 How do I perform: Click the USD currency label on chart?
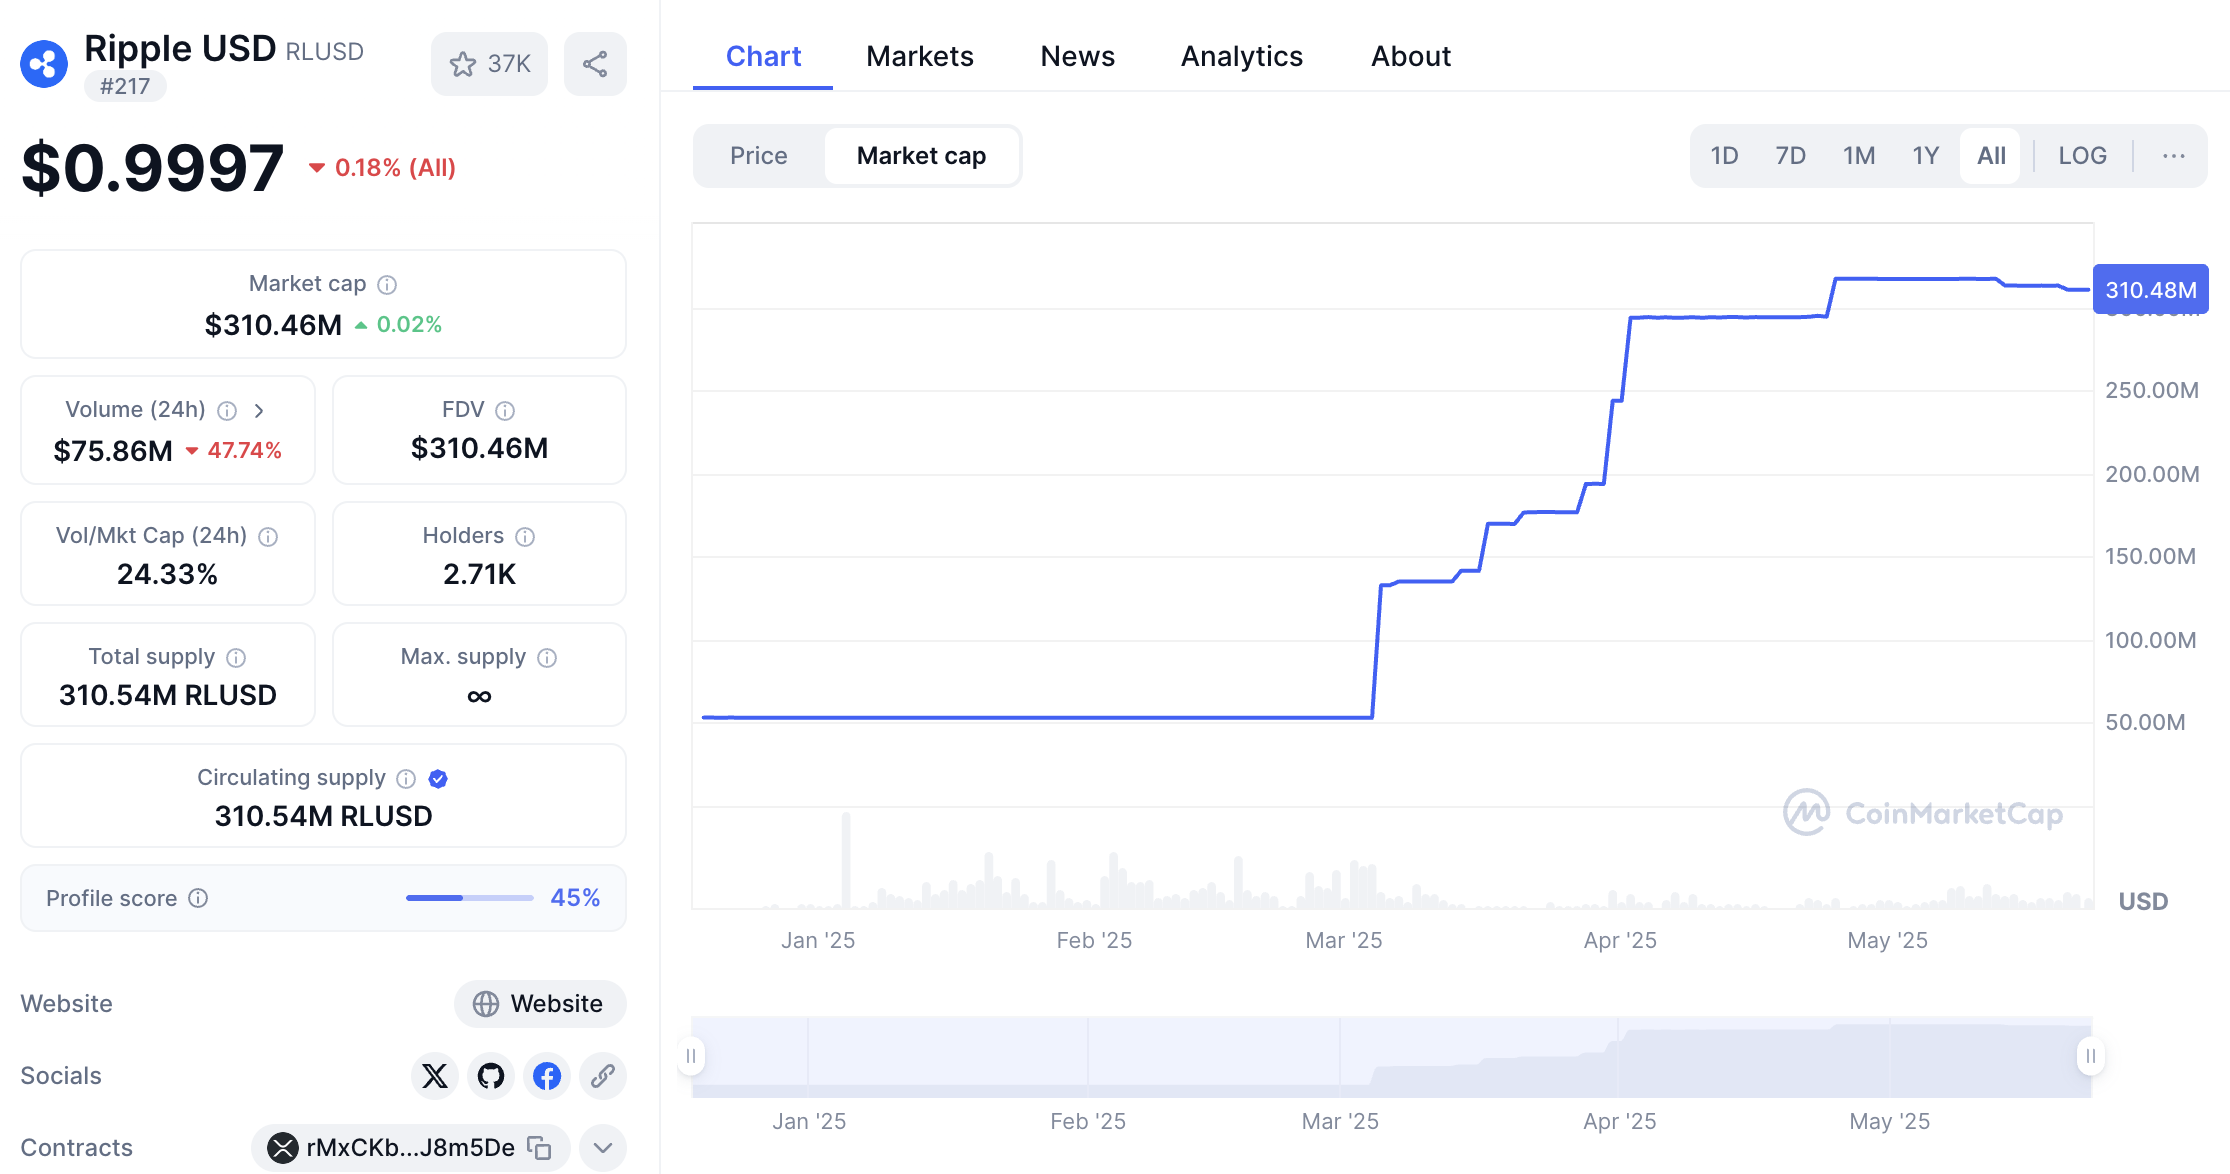pos(2143,902)
